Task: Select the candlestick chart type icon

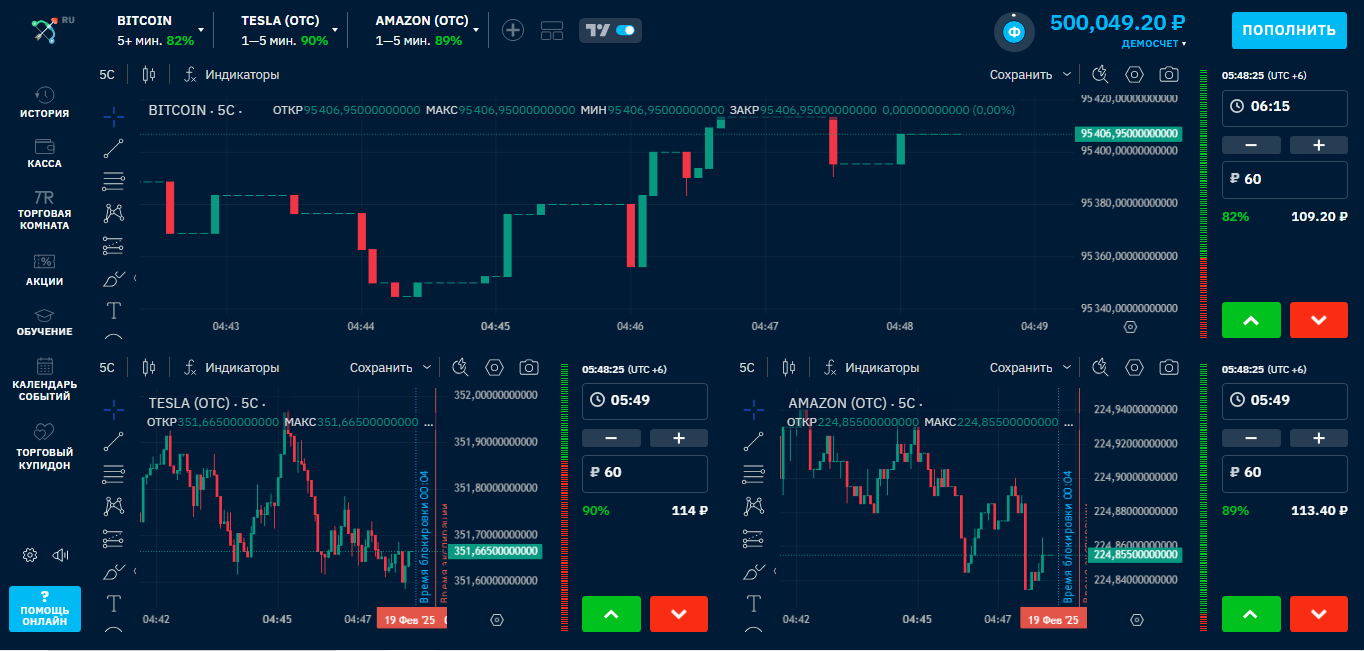Action: point(148,74)
